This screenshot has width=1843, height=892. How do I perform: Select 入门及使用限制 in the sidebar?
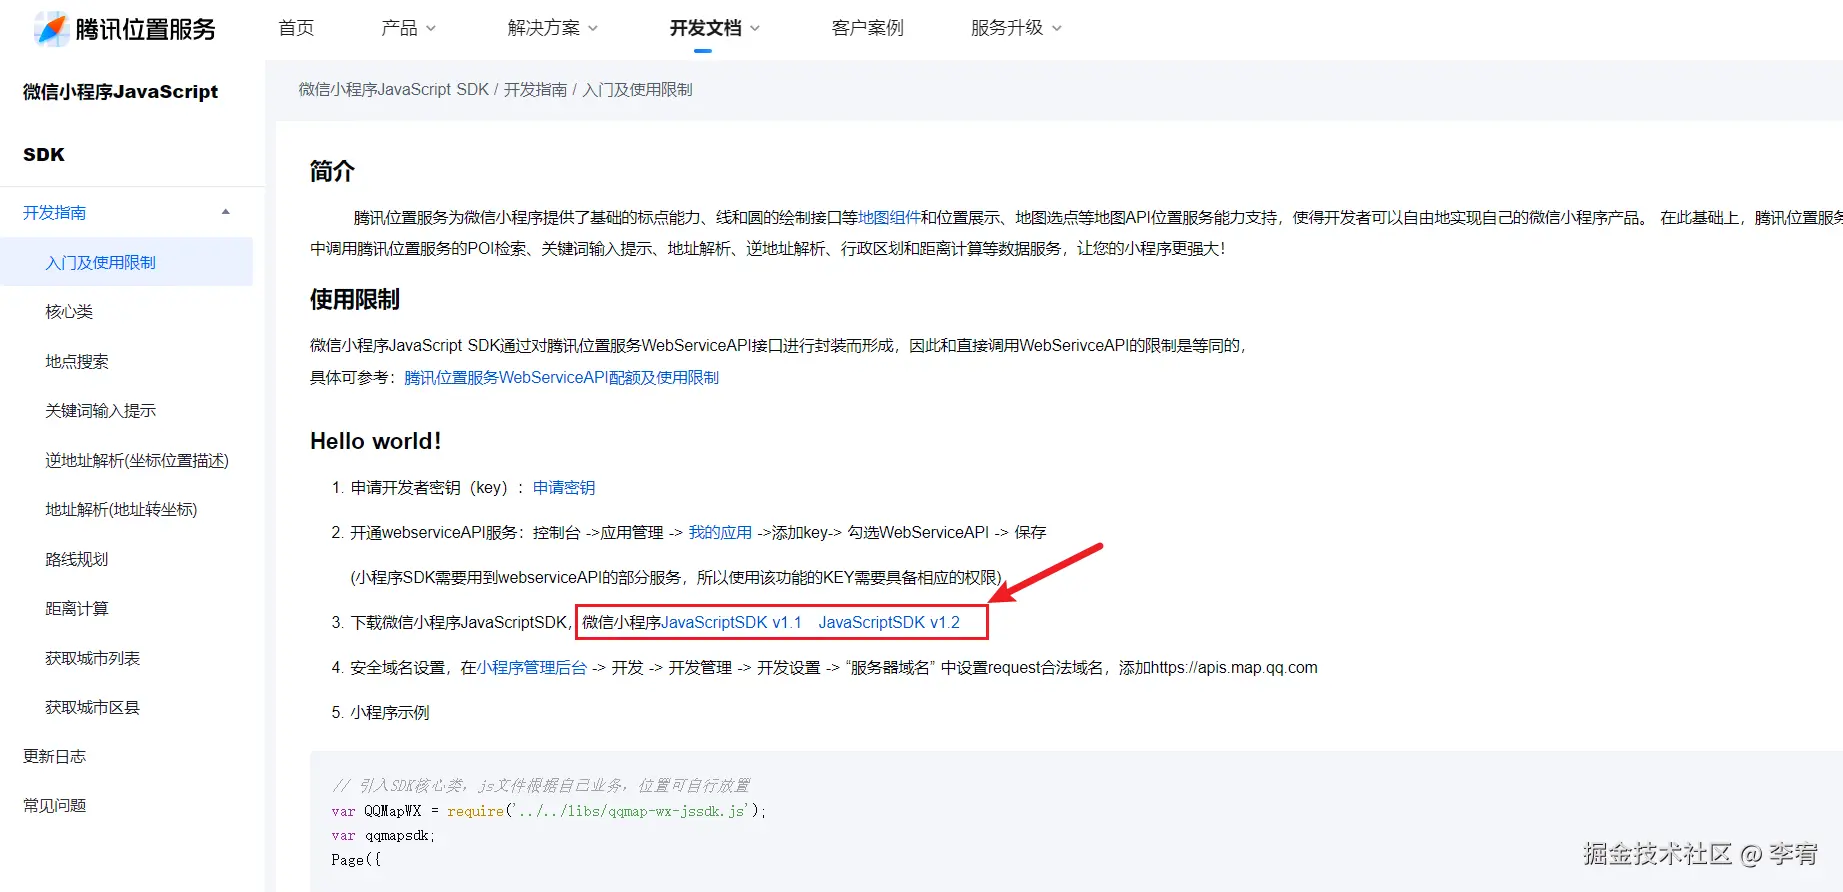point(126,262)
